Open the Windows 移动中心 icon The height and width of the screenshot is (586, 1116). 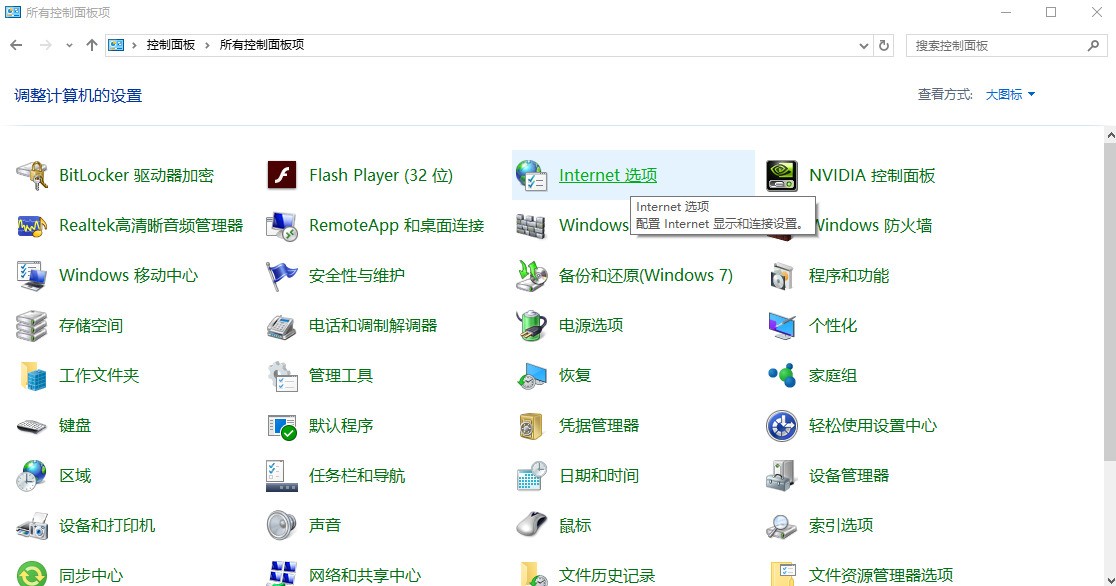32,276
